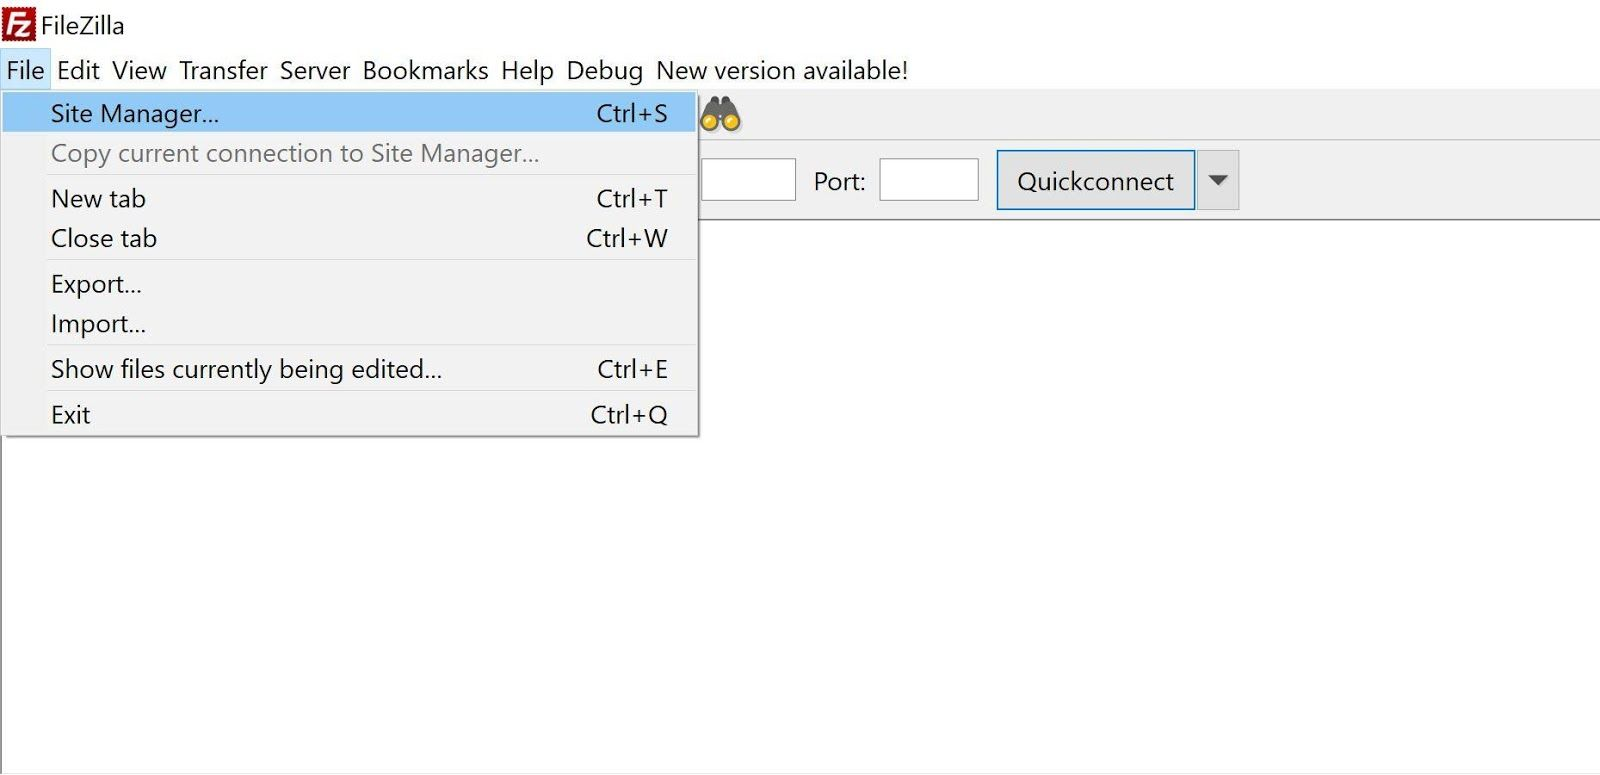Click the Quickconnect button

coord(1095,180)
